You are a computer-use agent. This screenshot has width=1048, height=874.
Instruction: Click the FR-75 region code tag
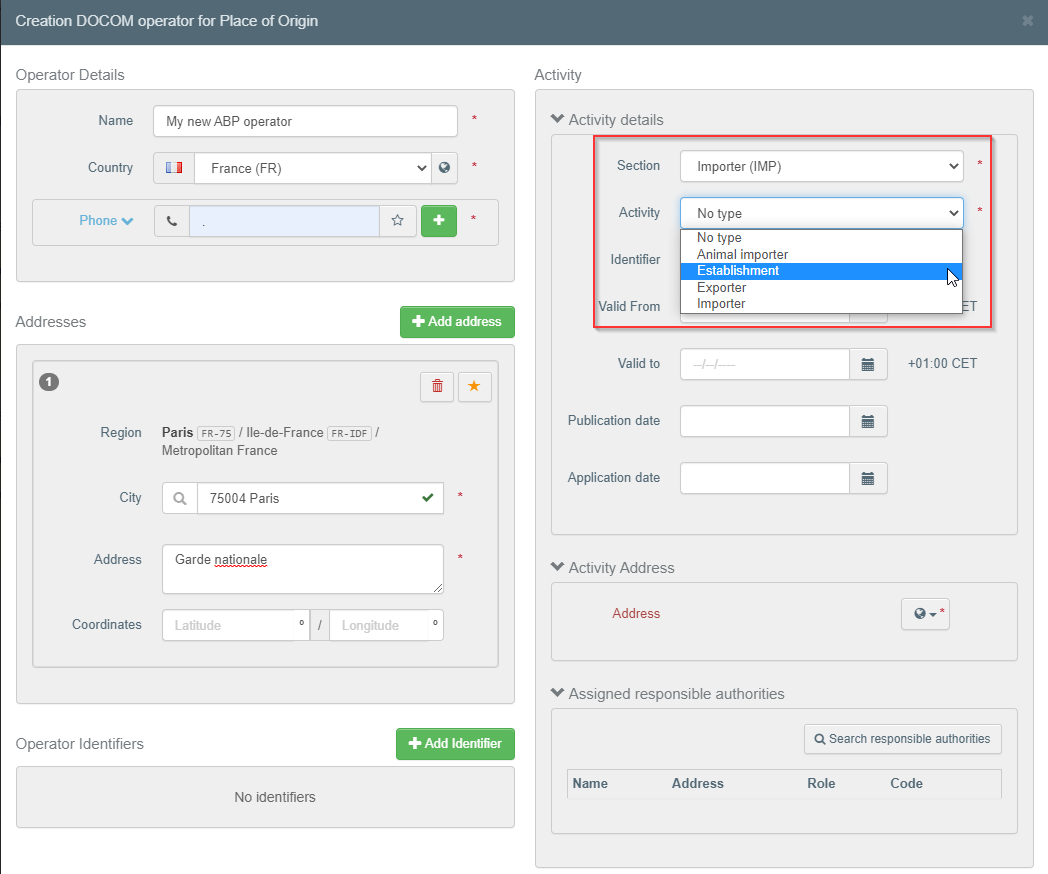216,433
